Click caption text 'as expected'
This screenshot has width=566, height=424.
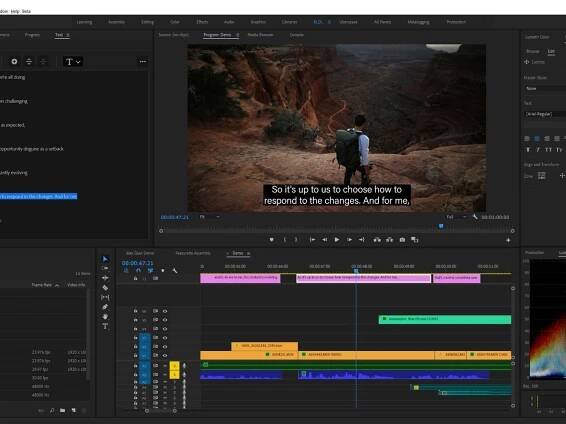click(13, 125)
